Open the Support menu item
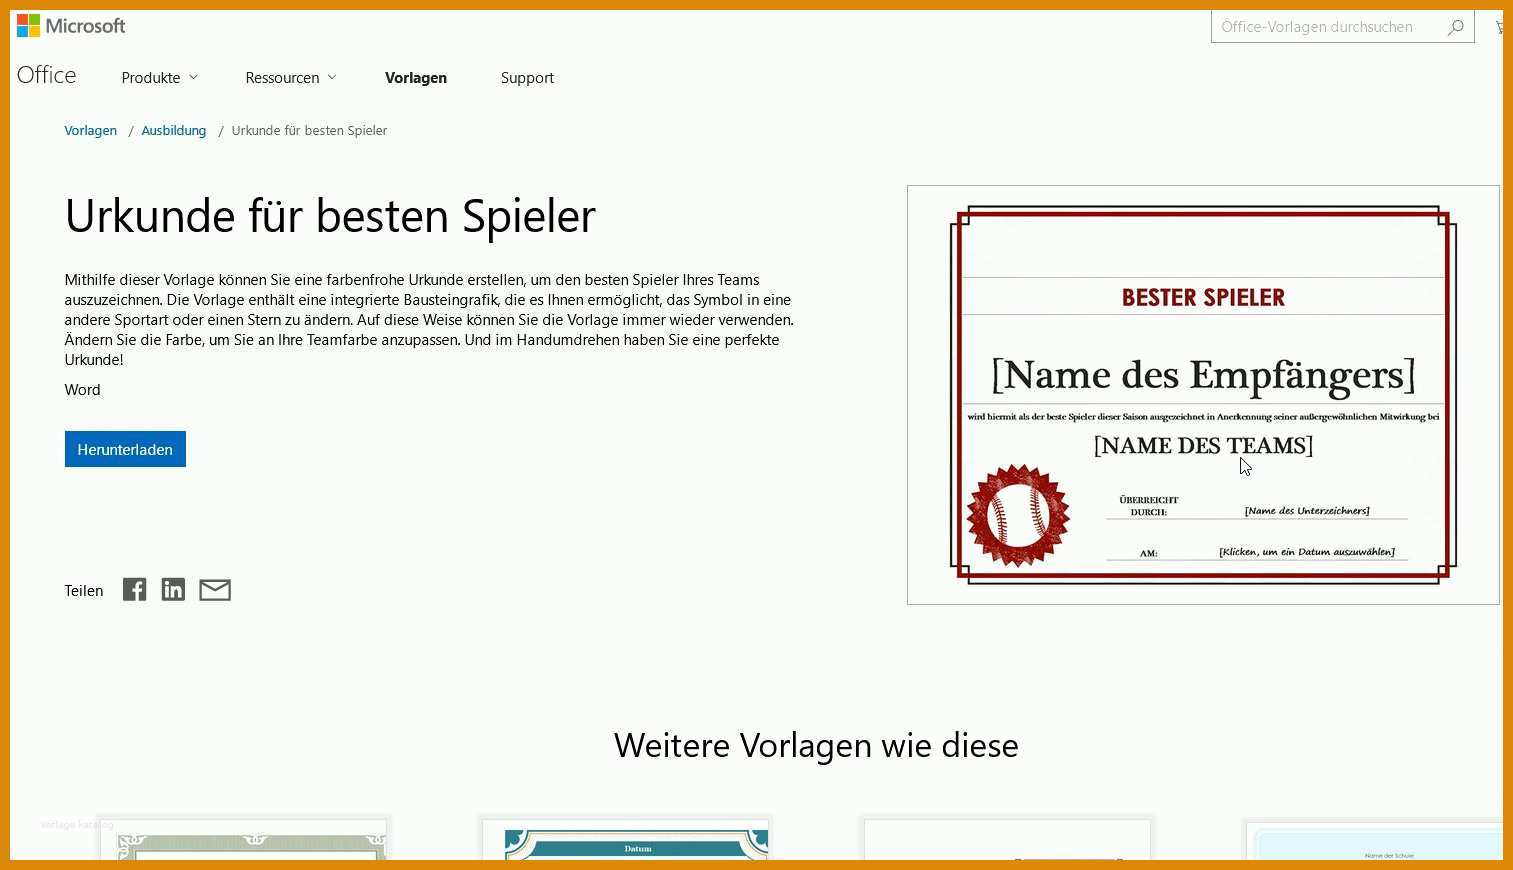This screenshot has width=1513, height=870. [x=527, y=77]
